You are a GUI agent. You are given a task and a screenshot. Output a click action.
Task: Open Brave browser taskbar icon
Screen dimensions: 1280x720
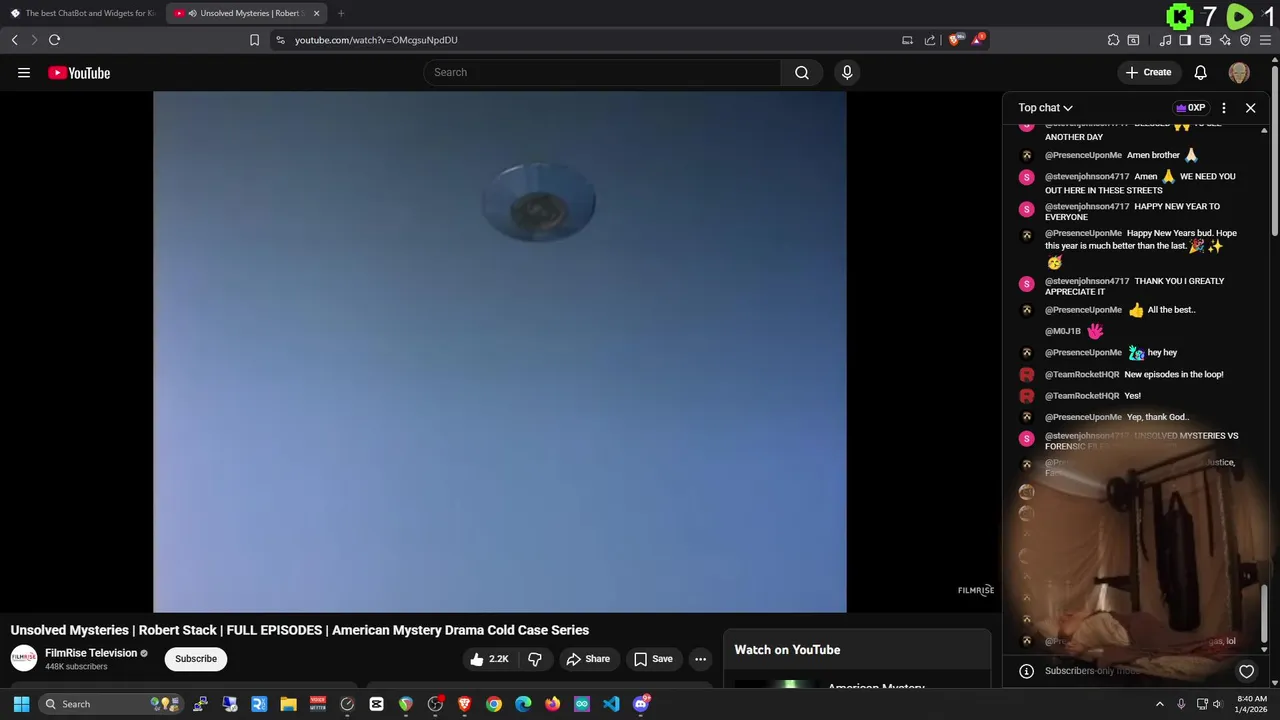point(464,704)
